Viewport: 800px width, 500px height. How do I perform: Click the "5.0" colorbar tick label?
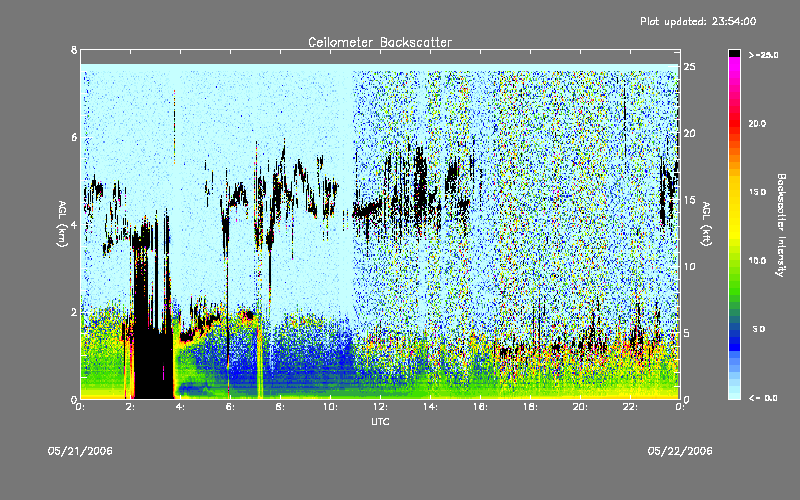[759, 329]
